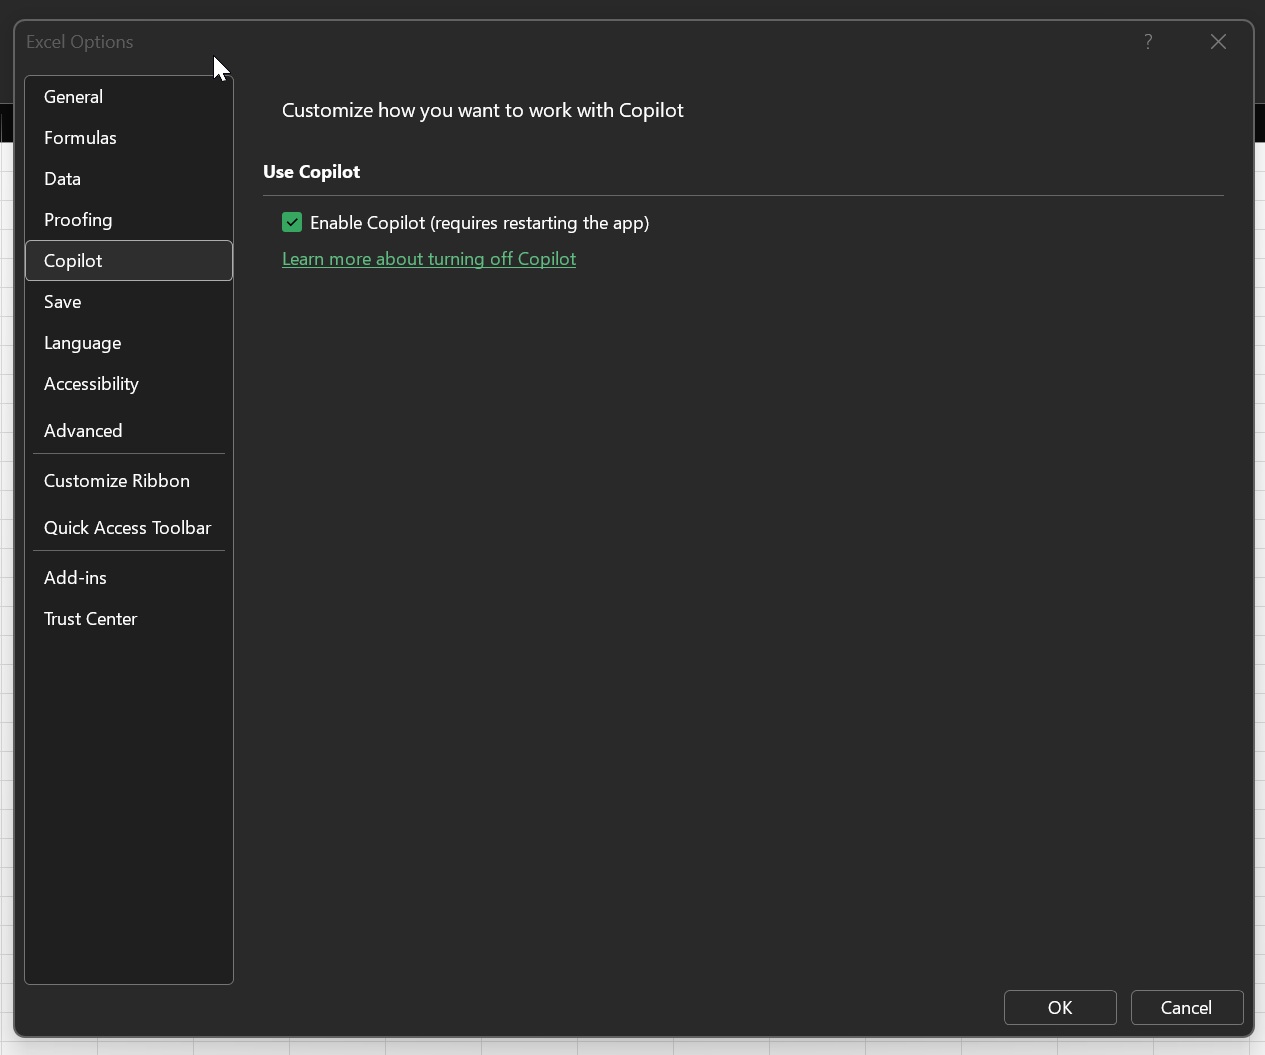This screenshot has height=1055, width=1265.
Task: Confirm changes with the OK button
Action: tap(1060, 1008)
